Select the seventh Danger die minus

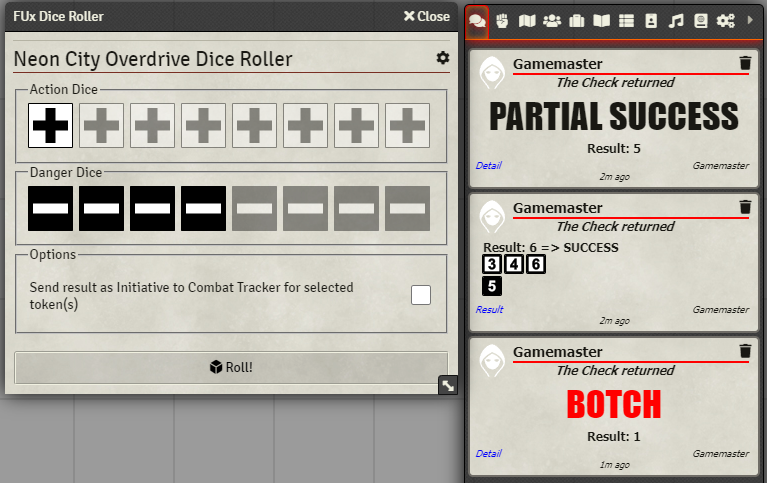(x=356, y=208)
